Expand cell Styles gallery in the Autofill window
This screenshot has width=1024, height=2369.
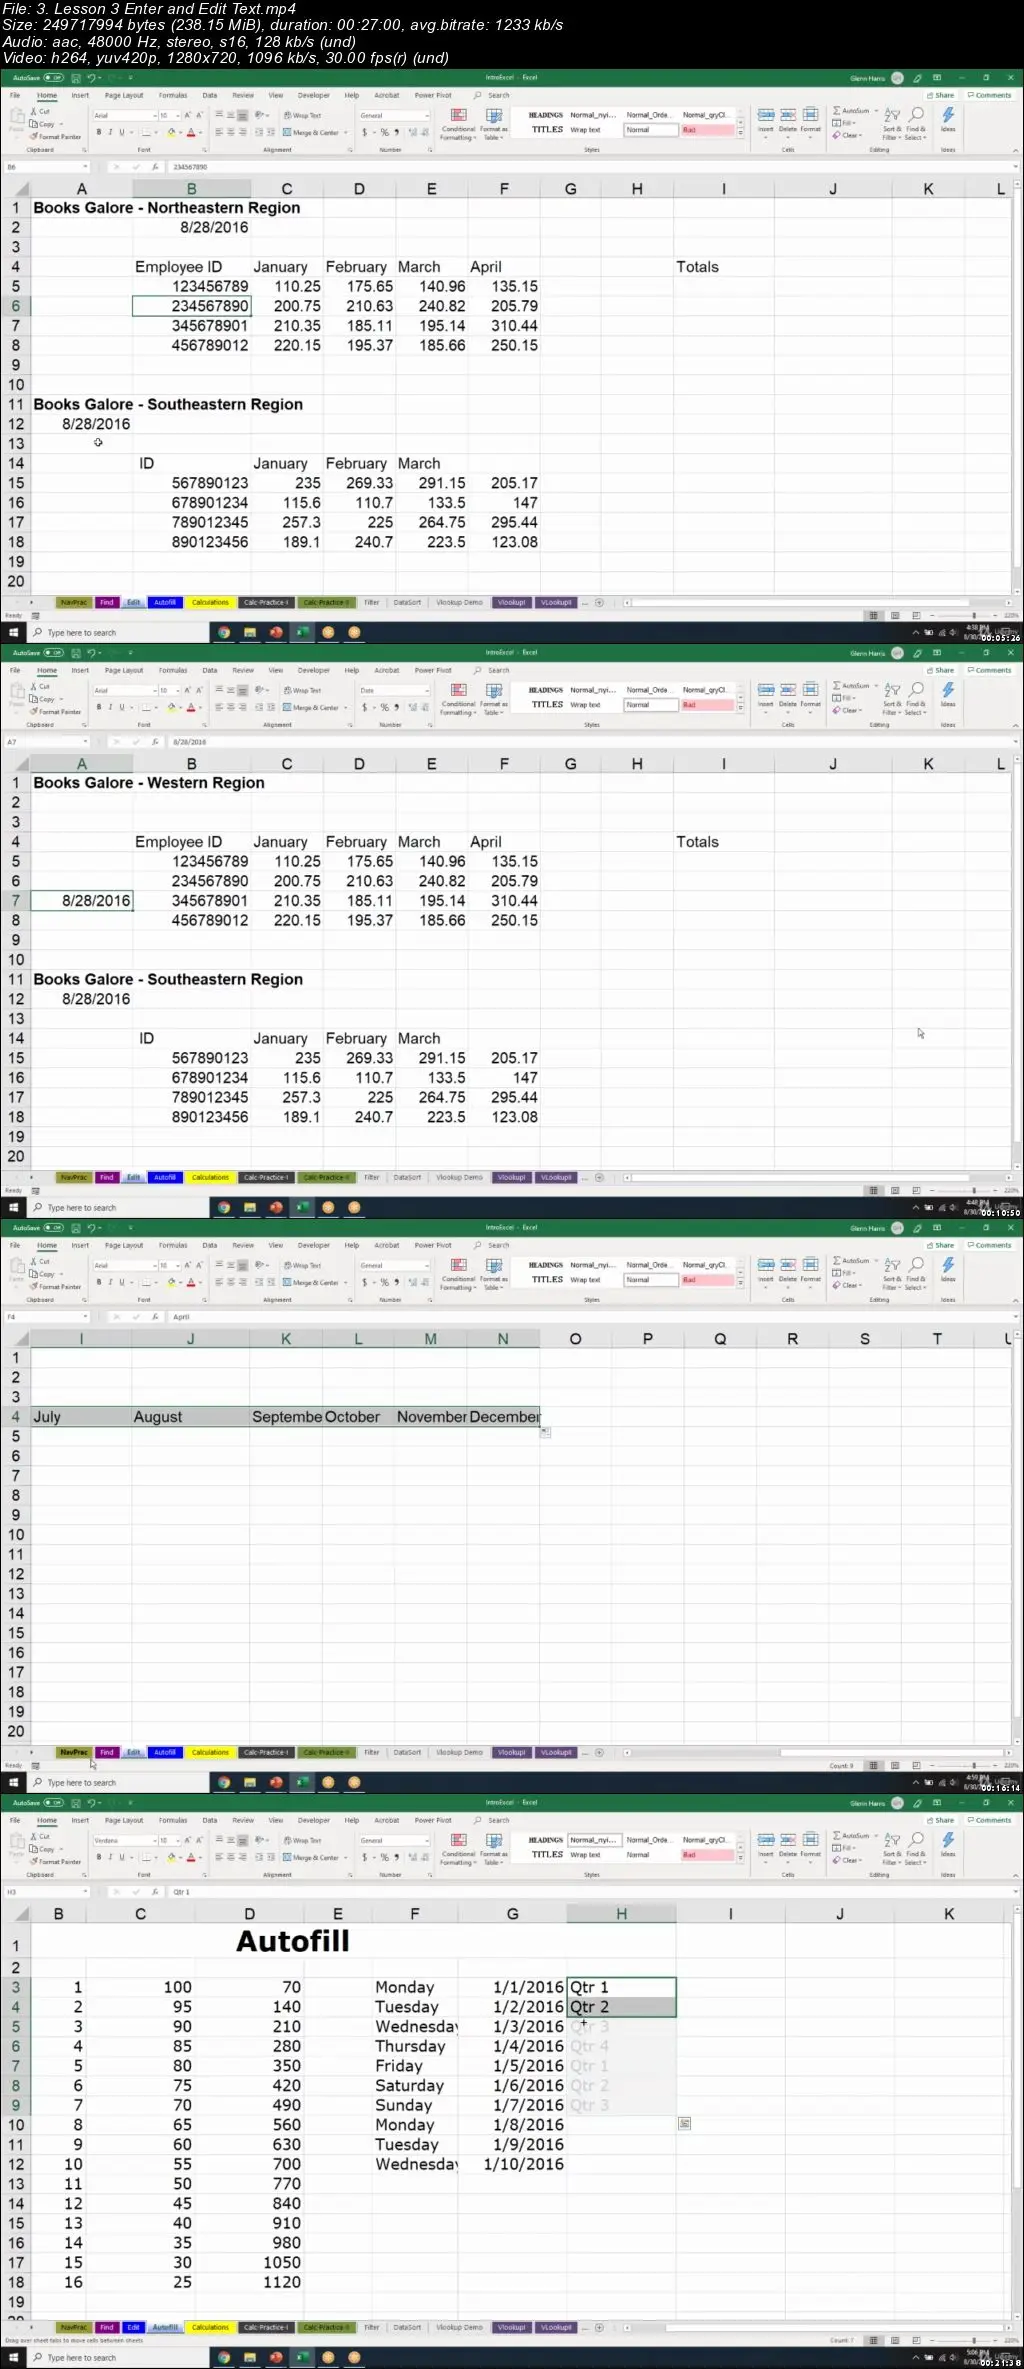pyautogui.click(x=741, y=1859)
